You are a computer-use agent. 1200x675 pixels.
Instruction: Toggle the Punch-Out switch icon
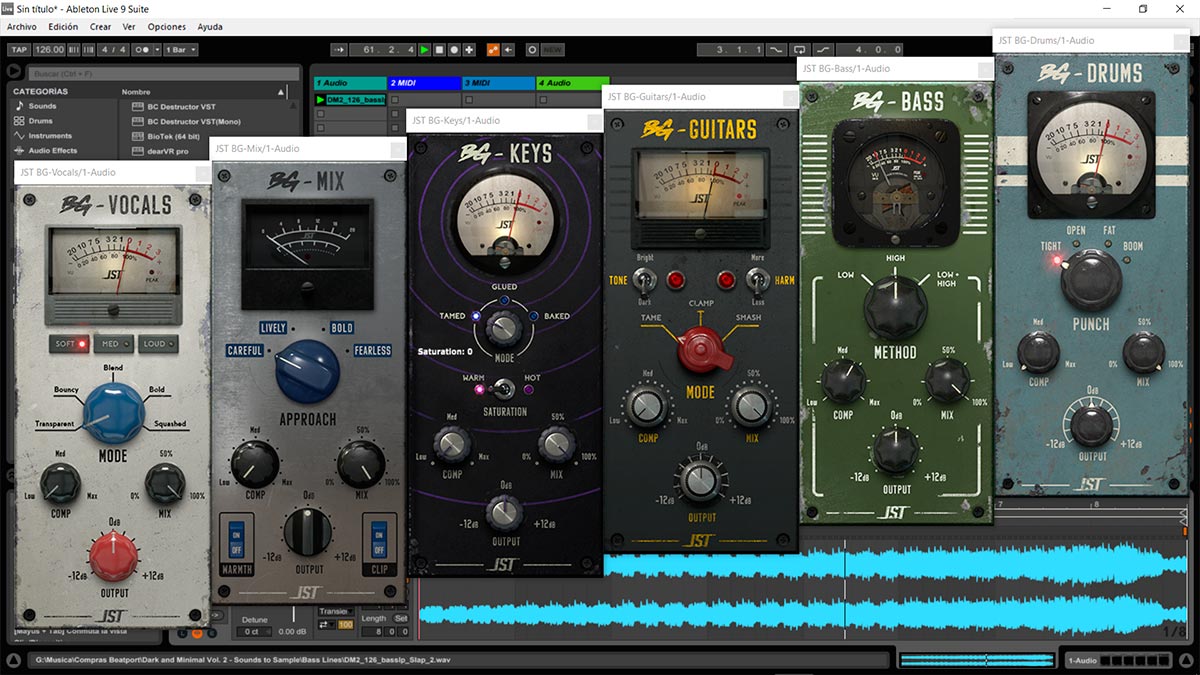(822, 49)
